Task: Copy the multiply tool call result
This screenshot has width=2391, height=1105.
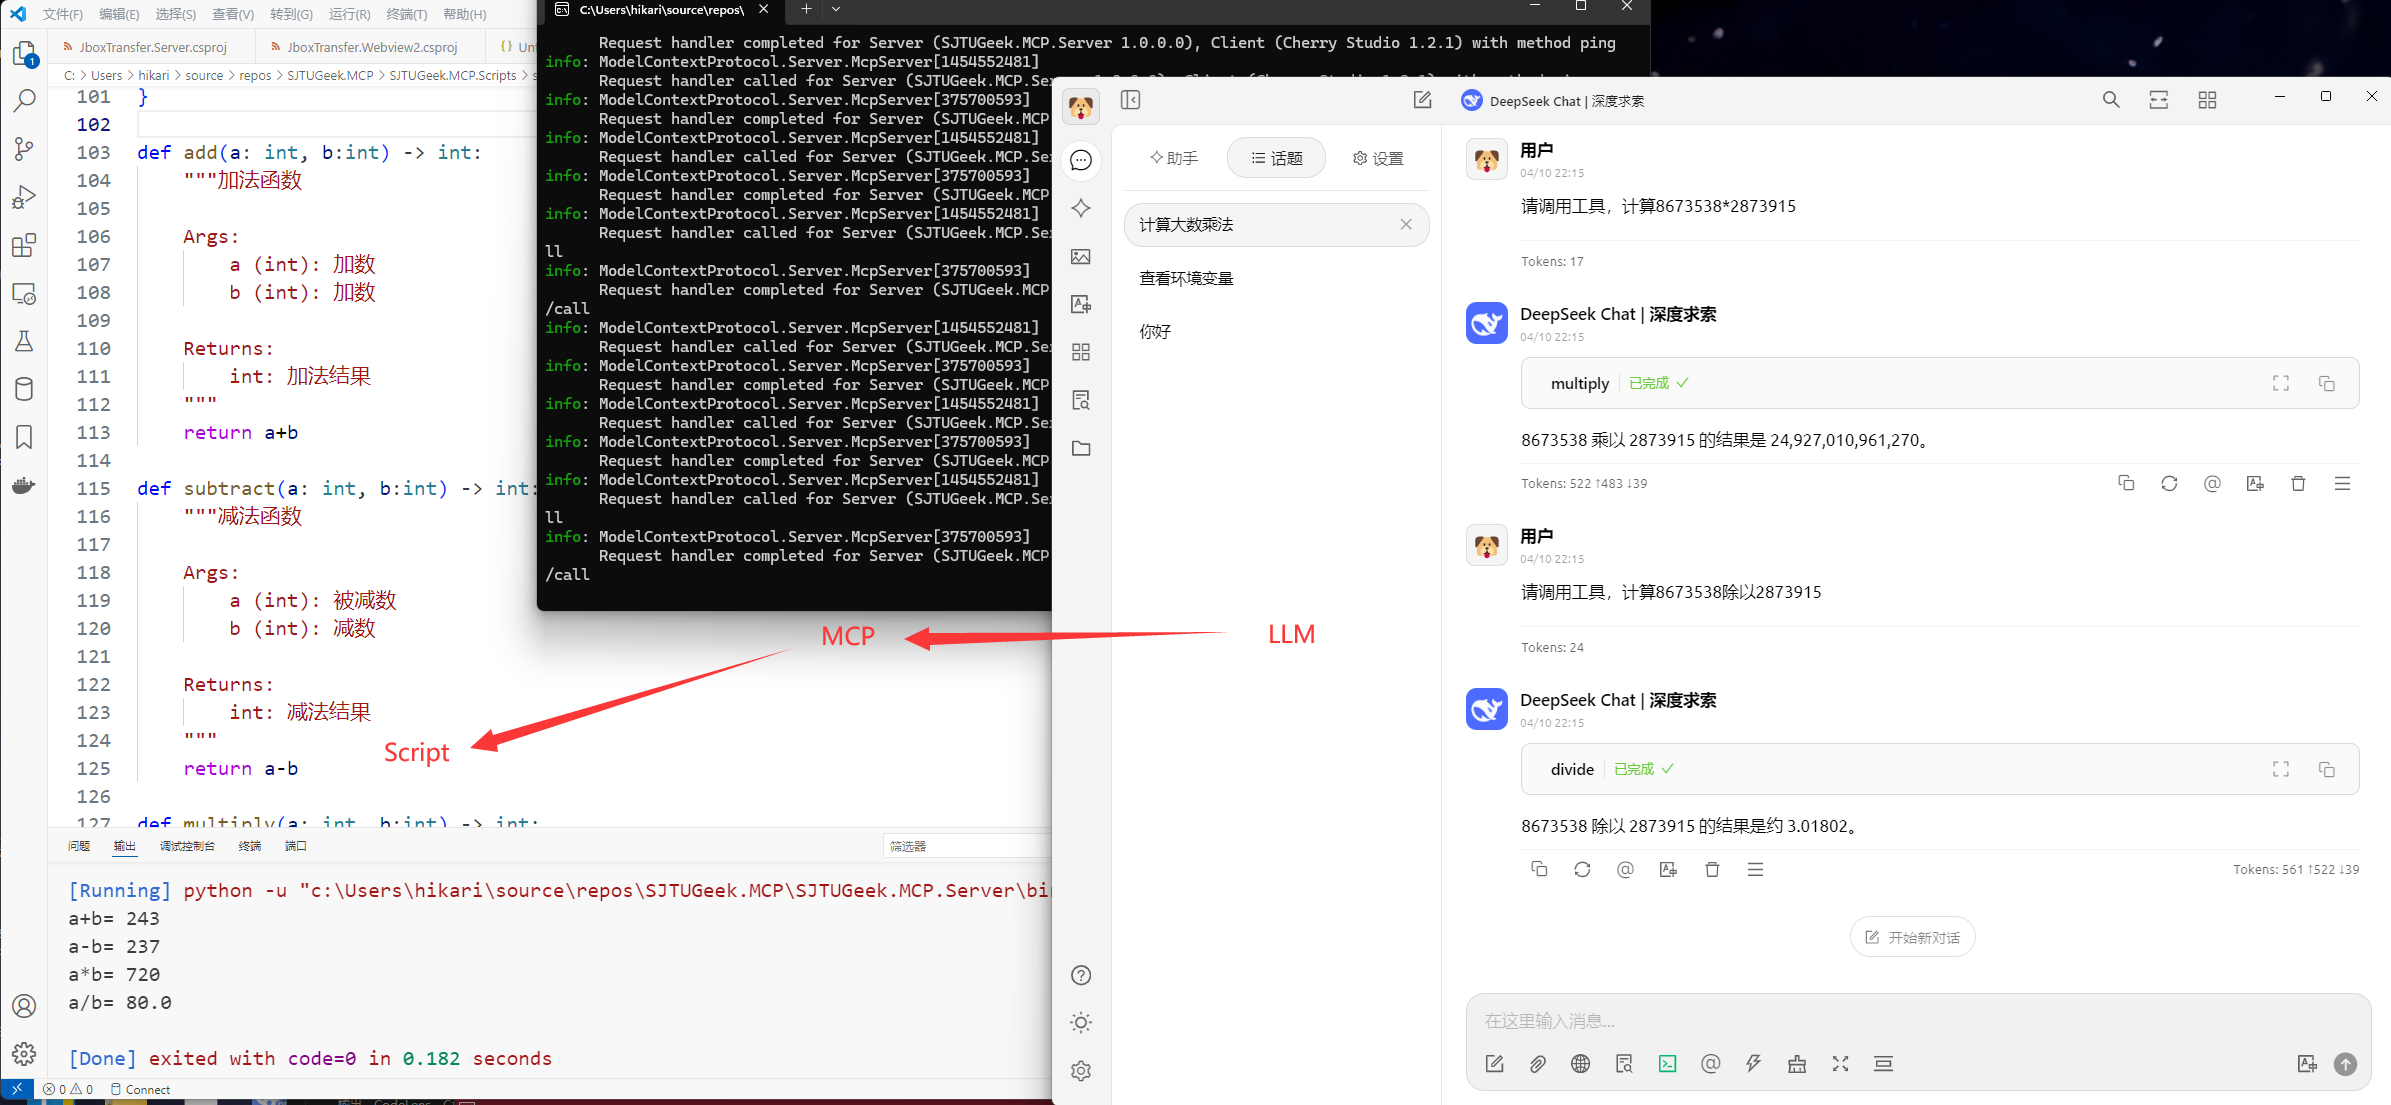Action: point(2327,383)
